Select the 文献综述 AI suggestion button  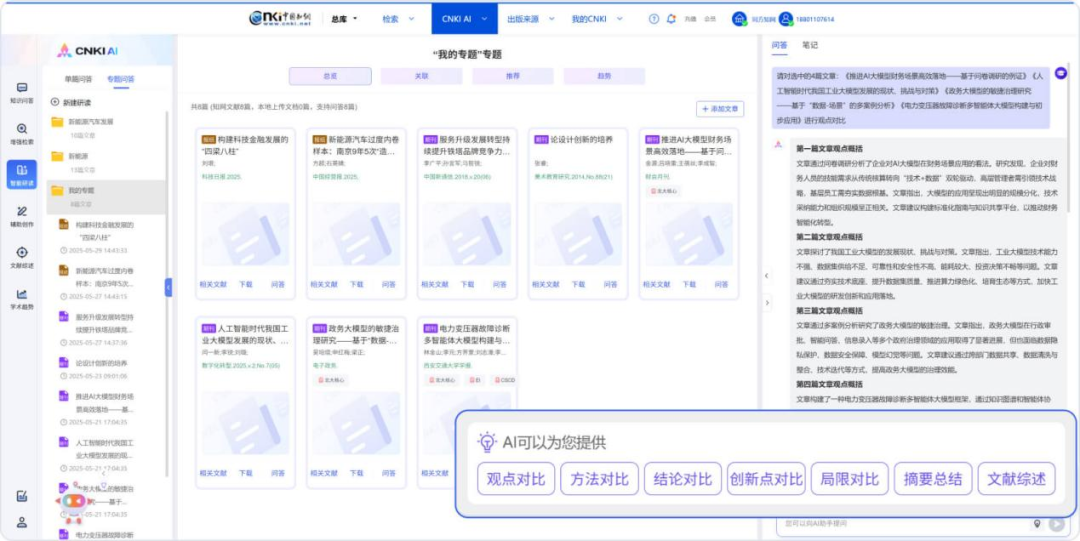(1016, 479)
